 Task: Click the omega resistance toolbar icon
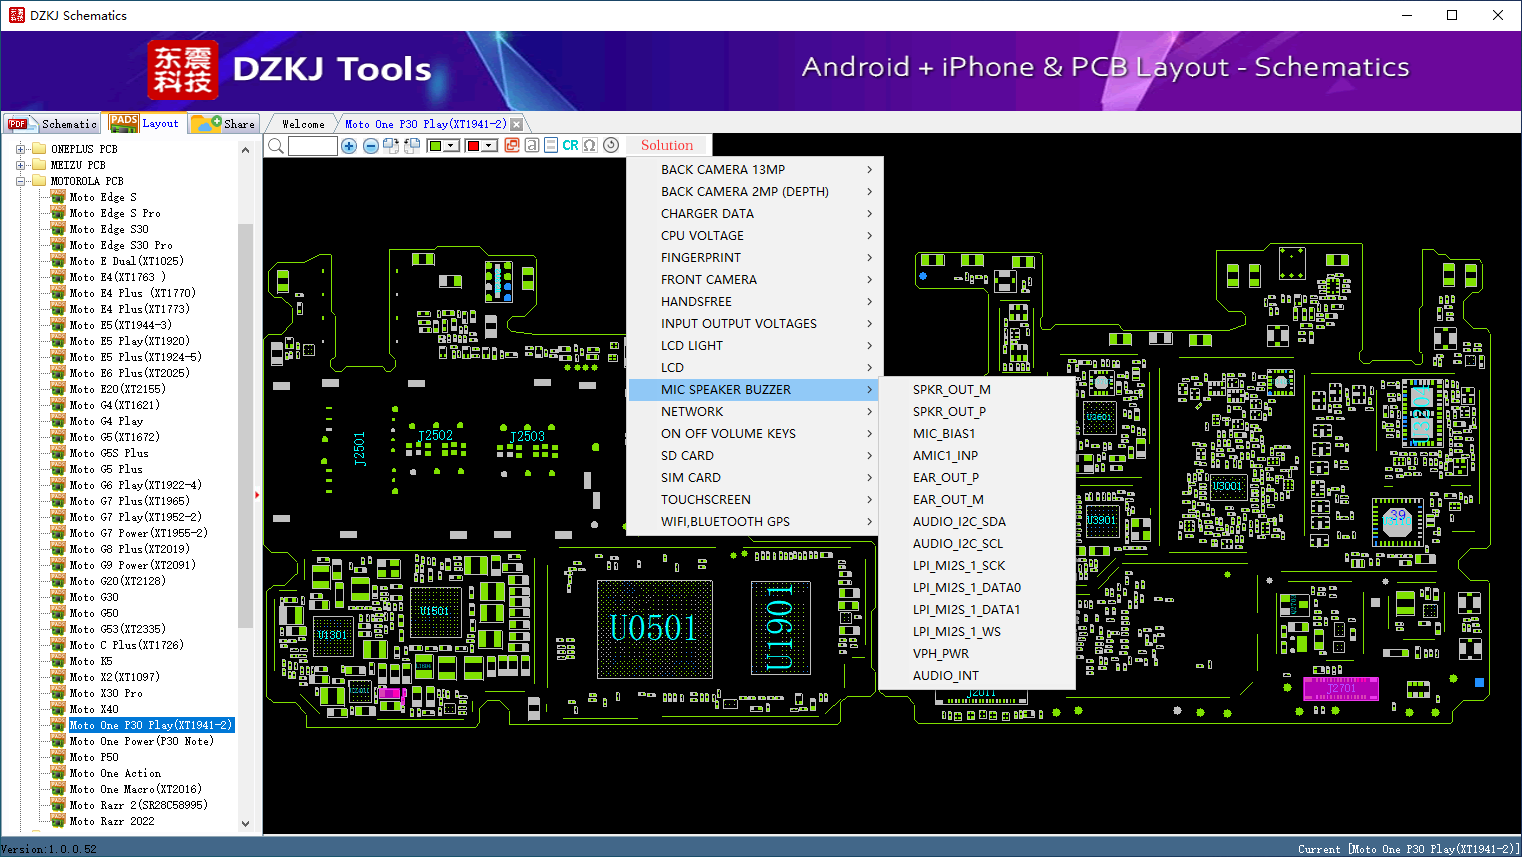pyautogui.click(x=590, y=146)
